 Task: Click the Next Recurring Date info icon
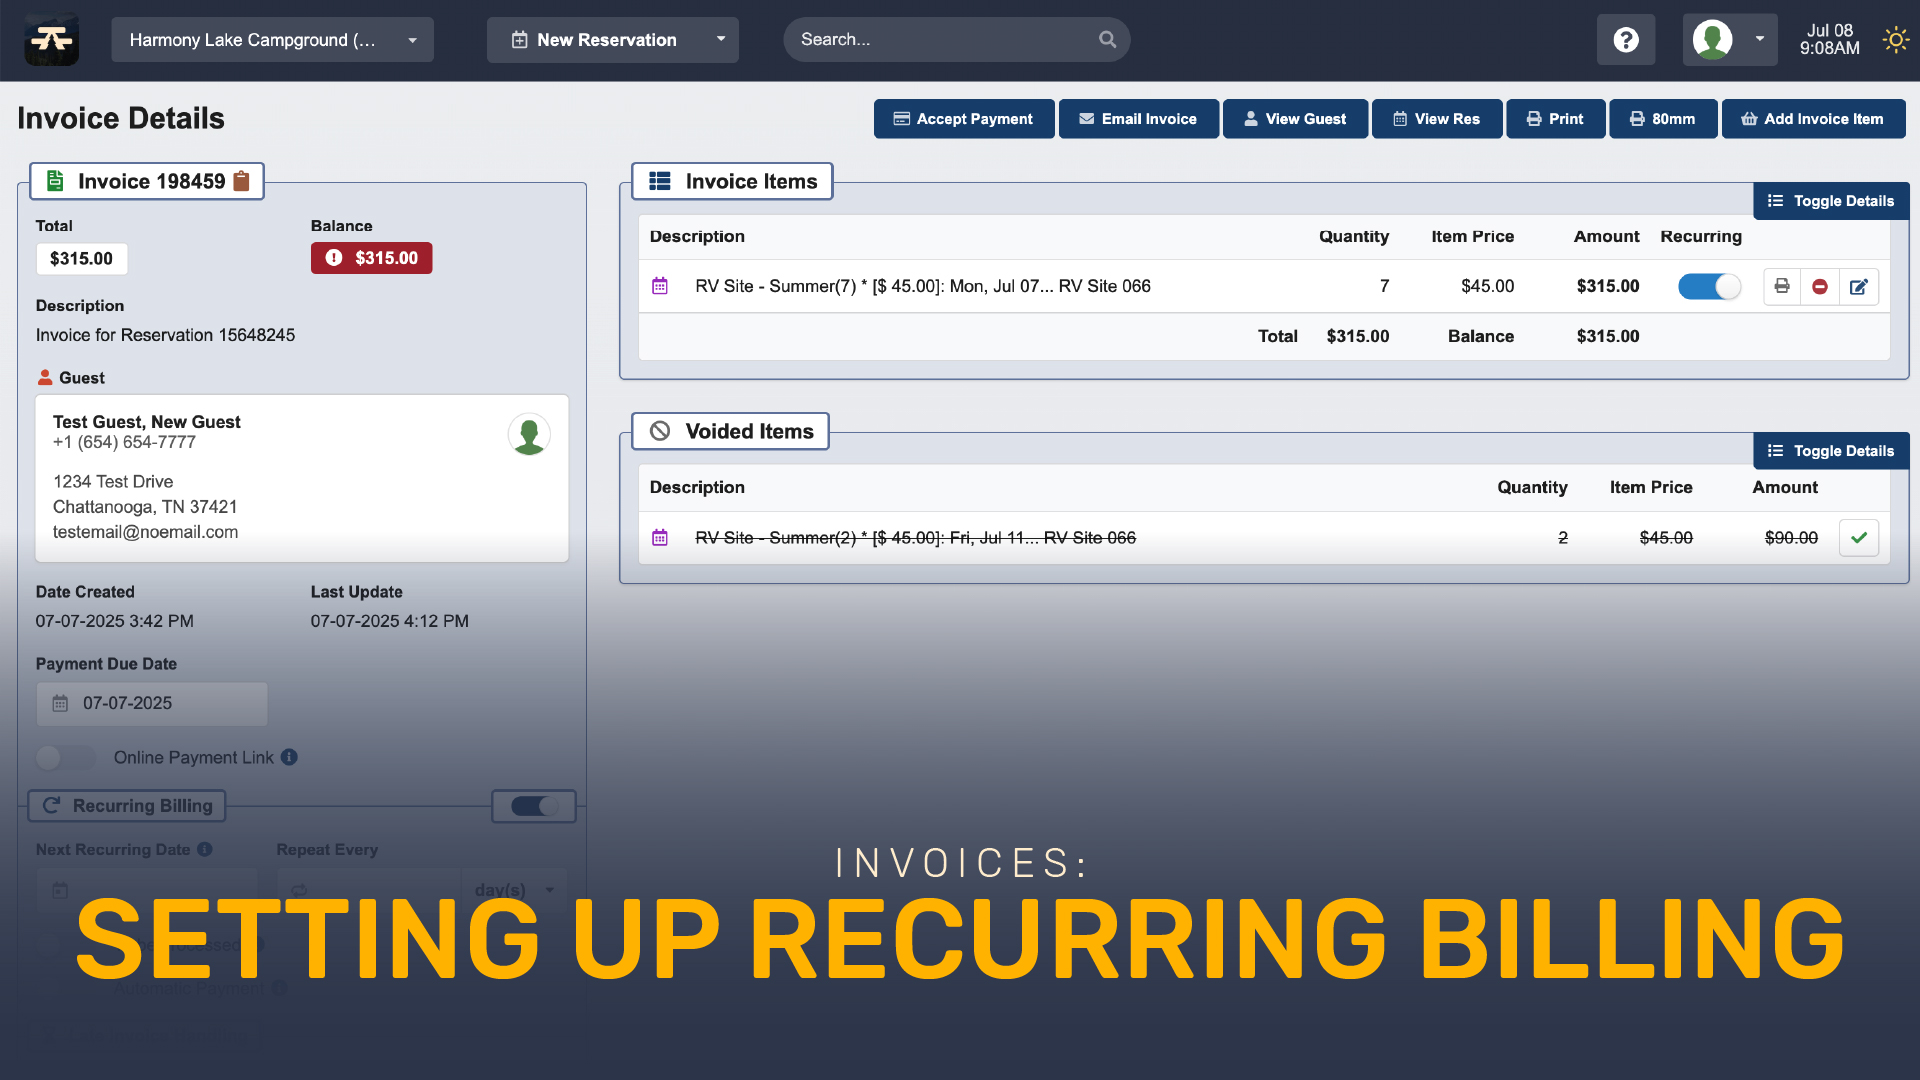click(x=205, y=849)
